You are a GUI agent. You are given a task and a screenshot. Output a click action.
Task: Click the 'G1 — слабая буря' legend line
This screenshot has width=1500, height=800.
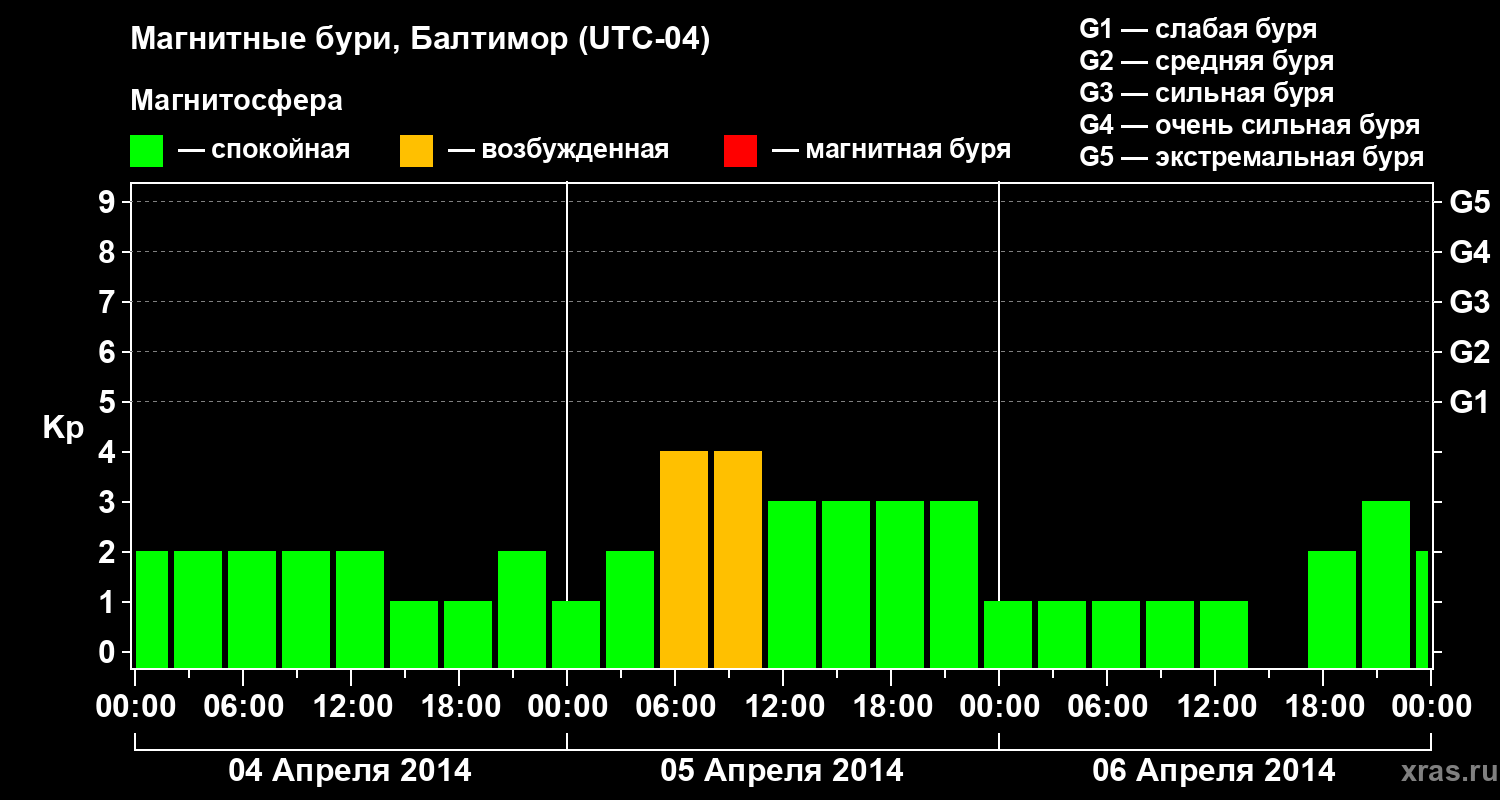point(1198,29)
